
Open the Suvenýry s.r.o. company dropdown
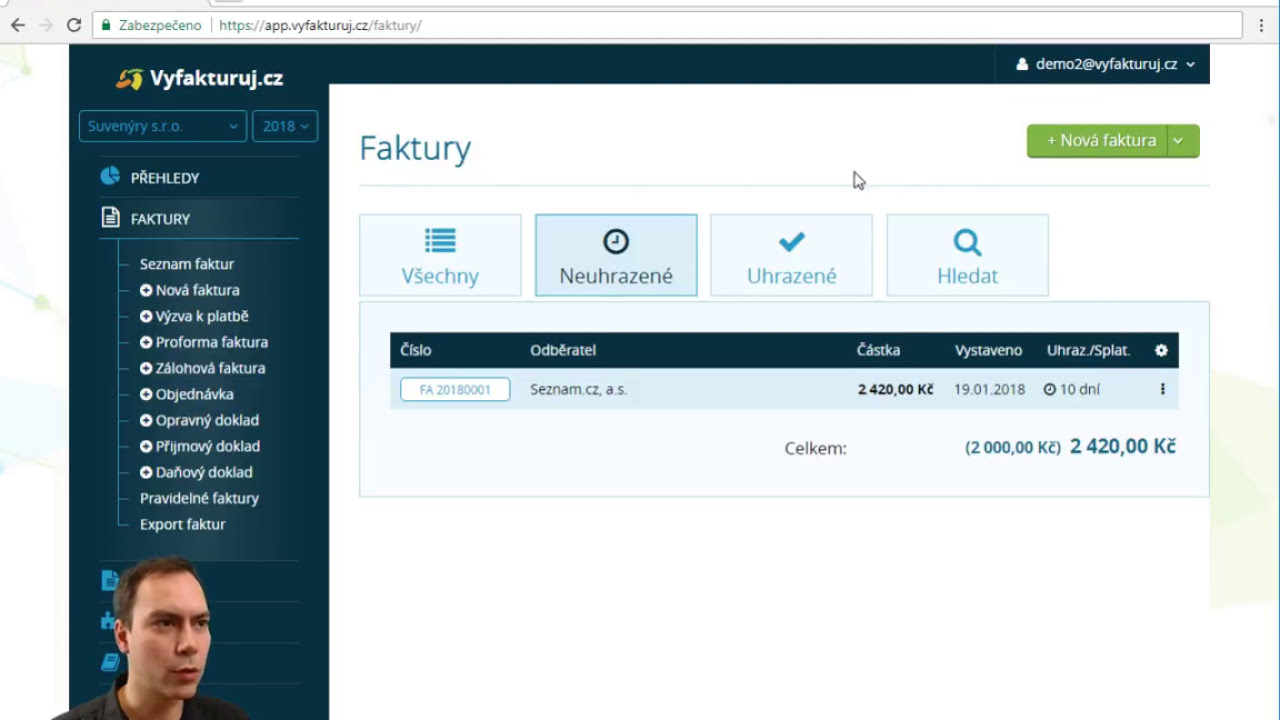[x=163, y=126]
